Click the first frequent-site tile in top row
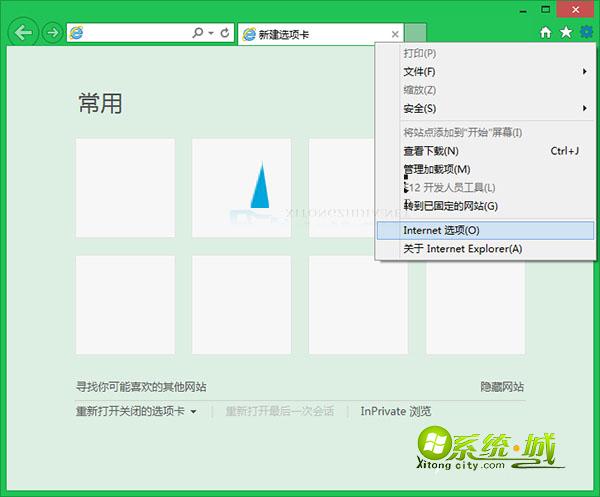Screen dimensions: 600x497 [126, 188]
